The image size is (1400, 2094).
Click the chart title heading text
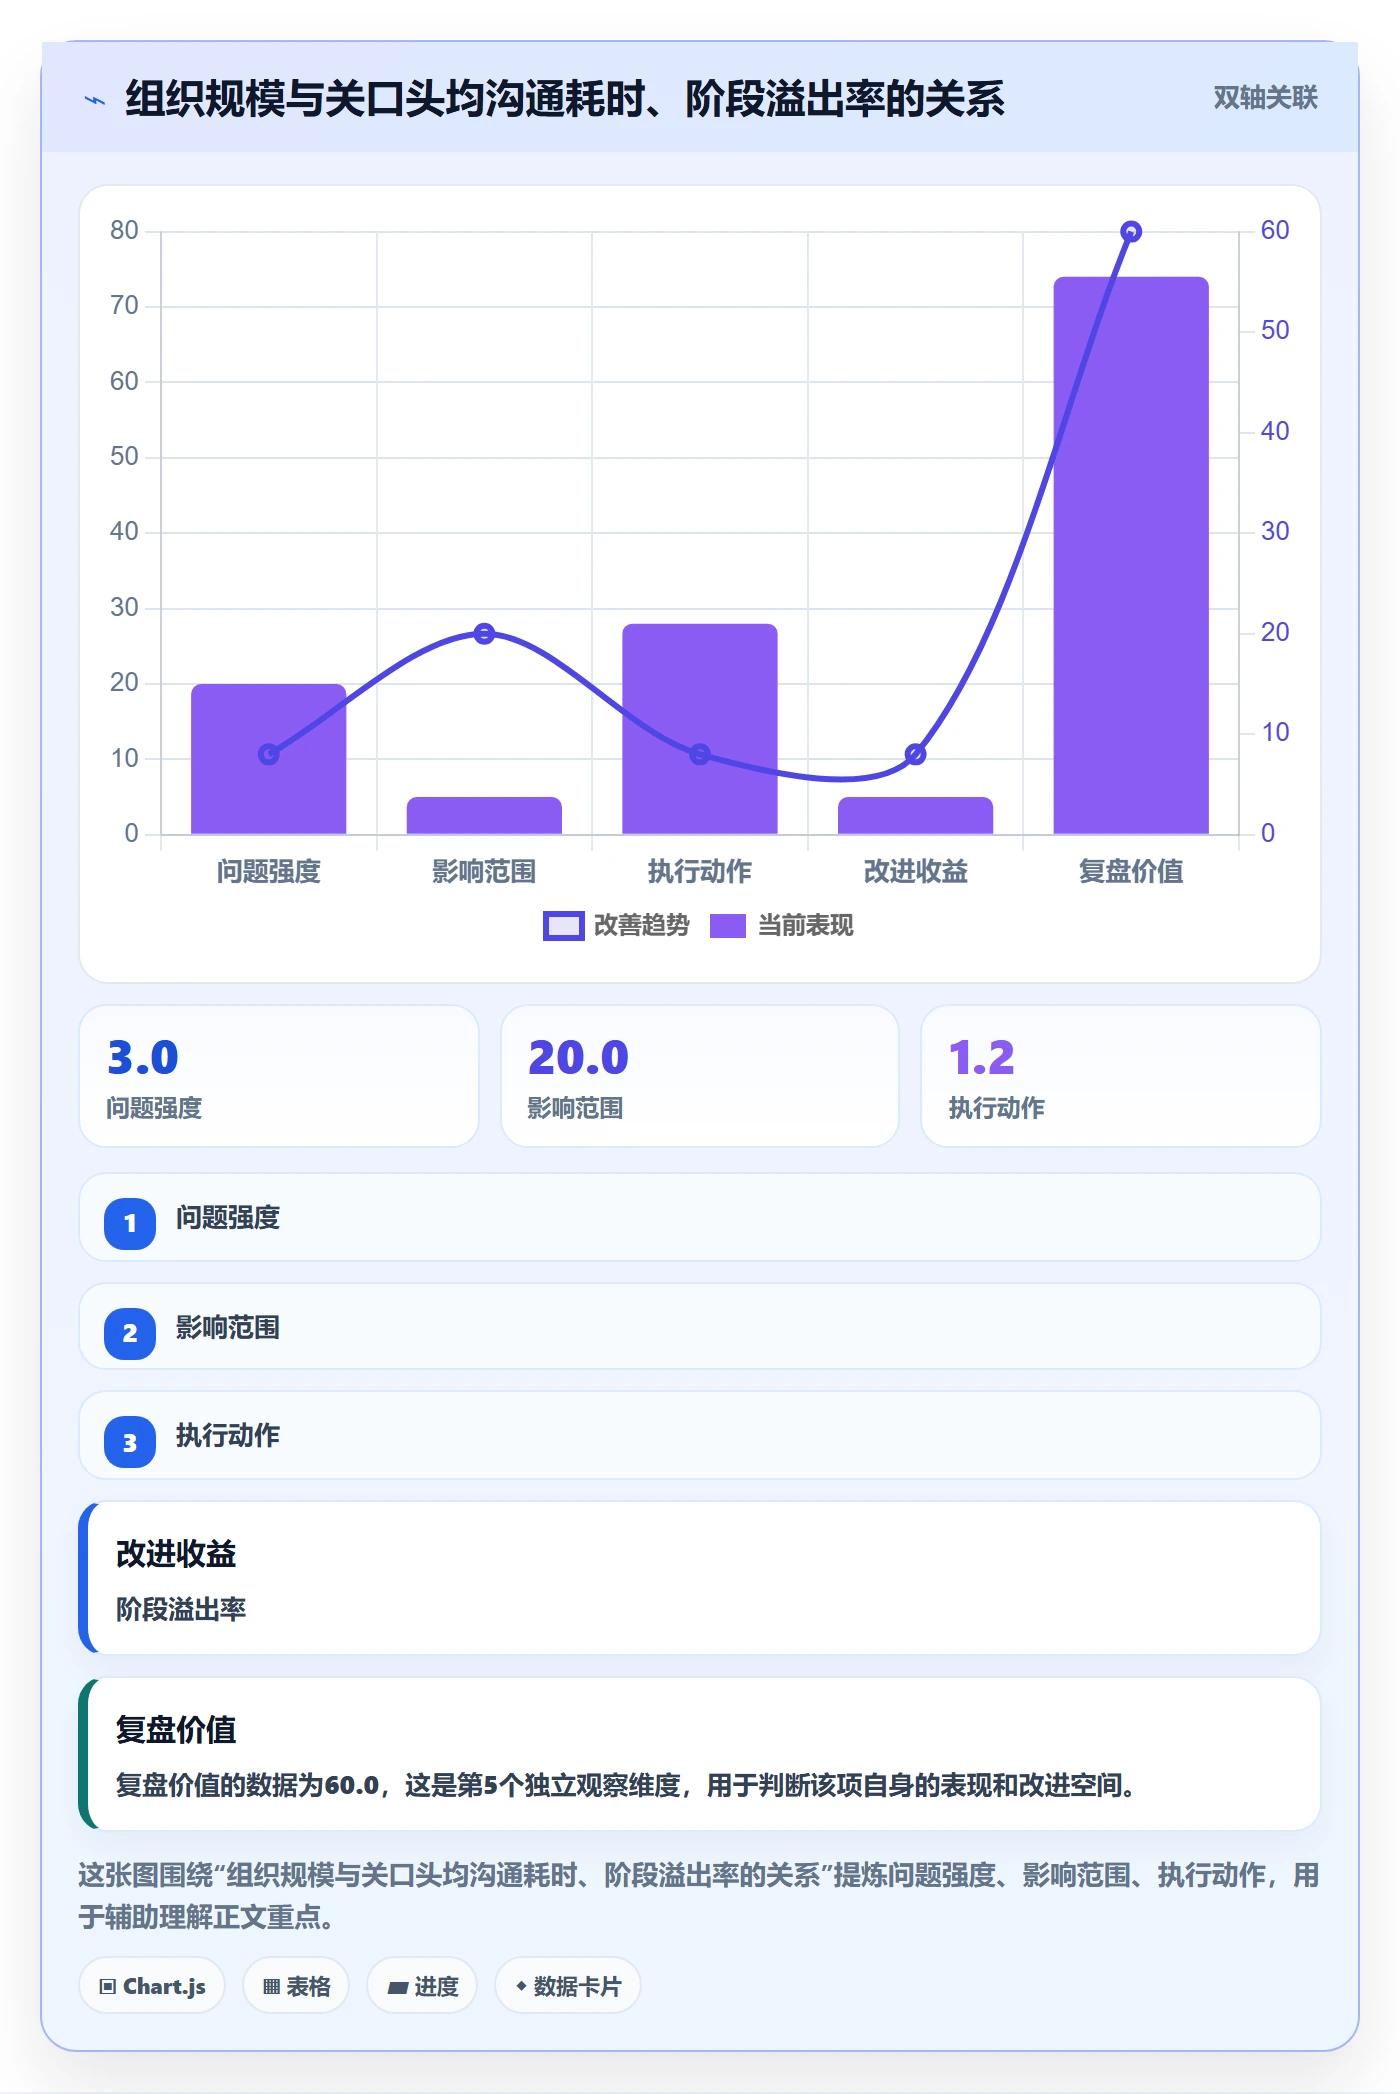click(x=565, y=99)
